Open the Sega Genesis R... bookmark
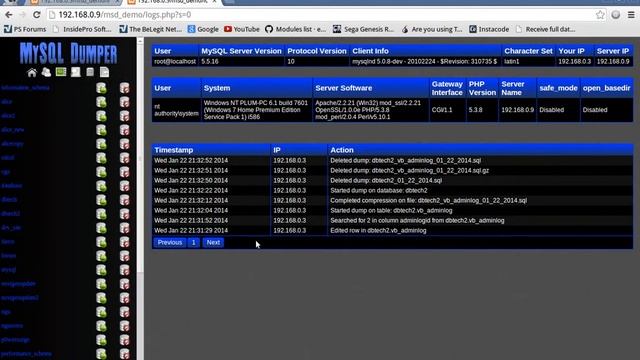The width and height of the screenshot is (640, 360). point(363,29)
